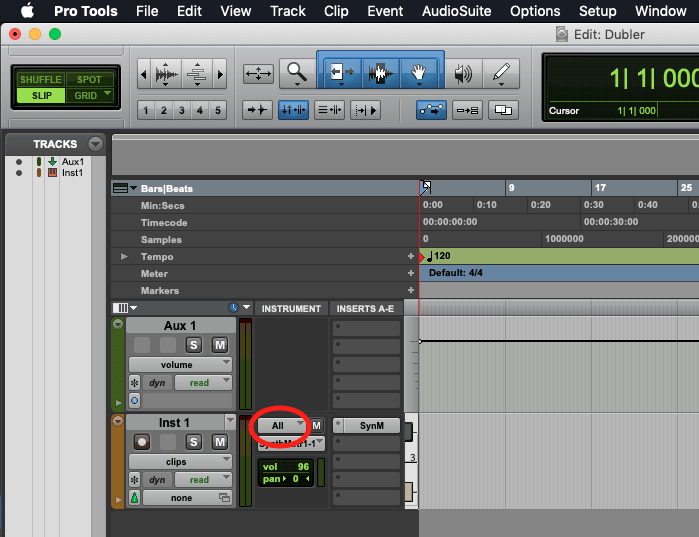Image resolution: width=699 pixels, height=537 pixels.
Task: Select the Zoomer magnifier tool
Action: coord(297,73)
